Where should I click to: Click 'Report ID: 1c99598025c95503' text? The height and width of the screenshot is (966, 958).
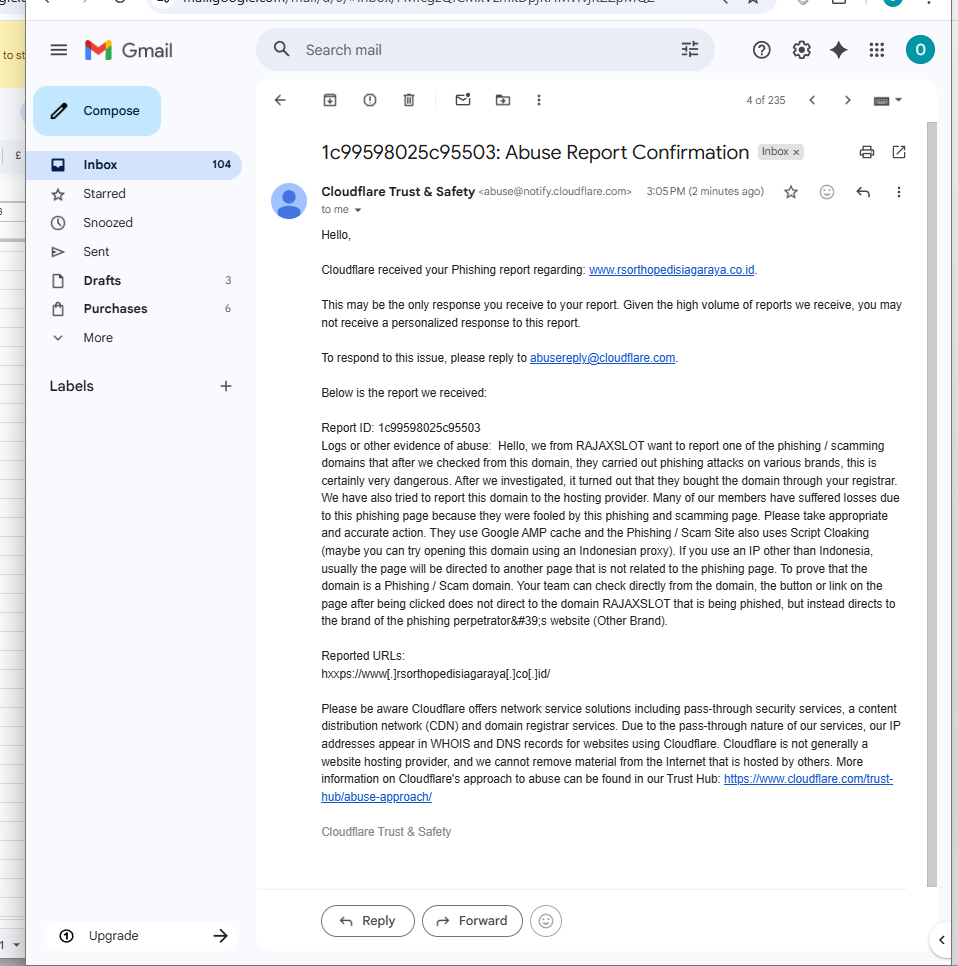(400, 428)
